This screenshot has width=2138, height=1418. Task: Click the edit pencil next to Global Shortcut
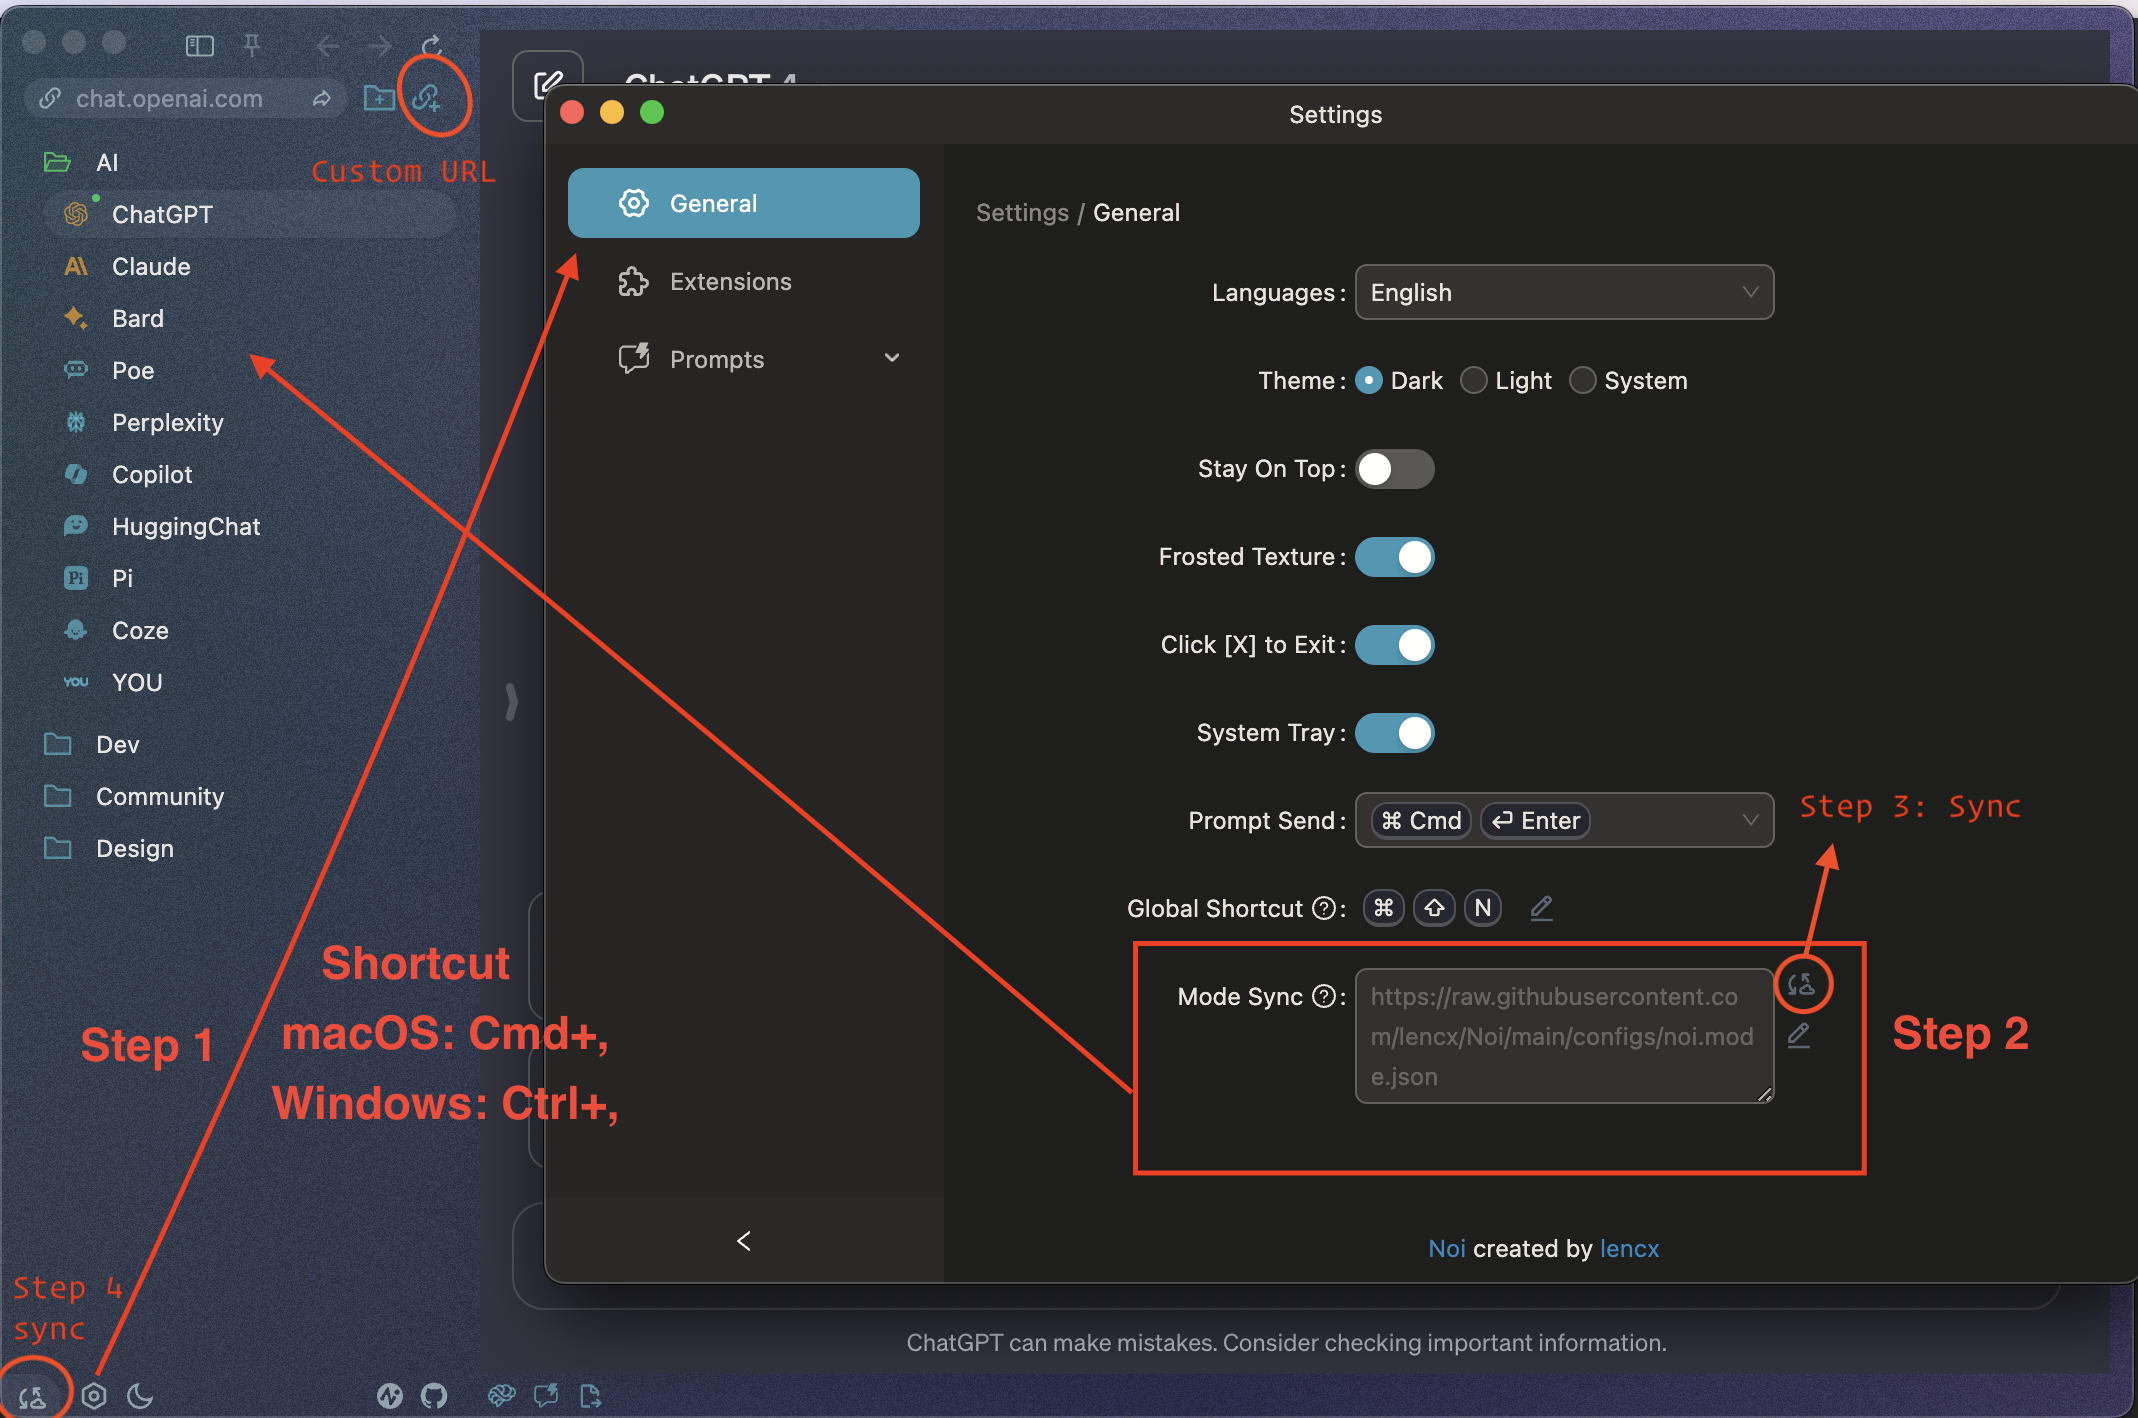(1541, 907)
